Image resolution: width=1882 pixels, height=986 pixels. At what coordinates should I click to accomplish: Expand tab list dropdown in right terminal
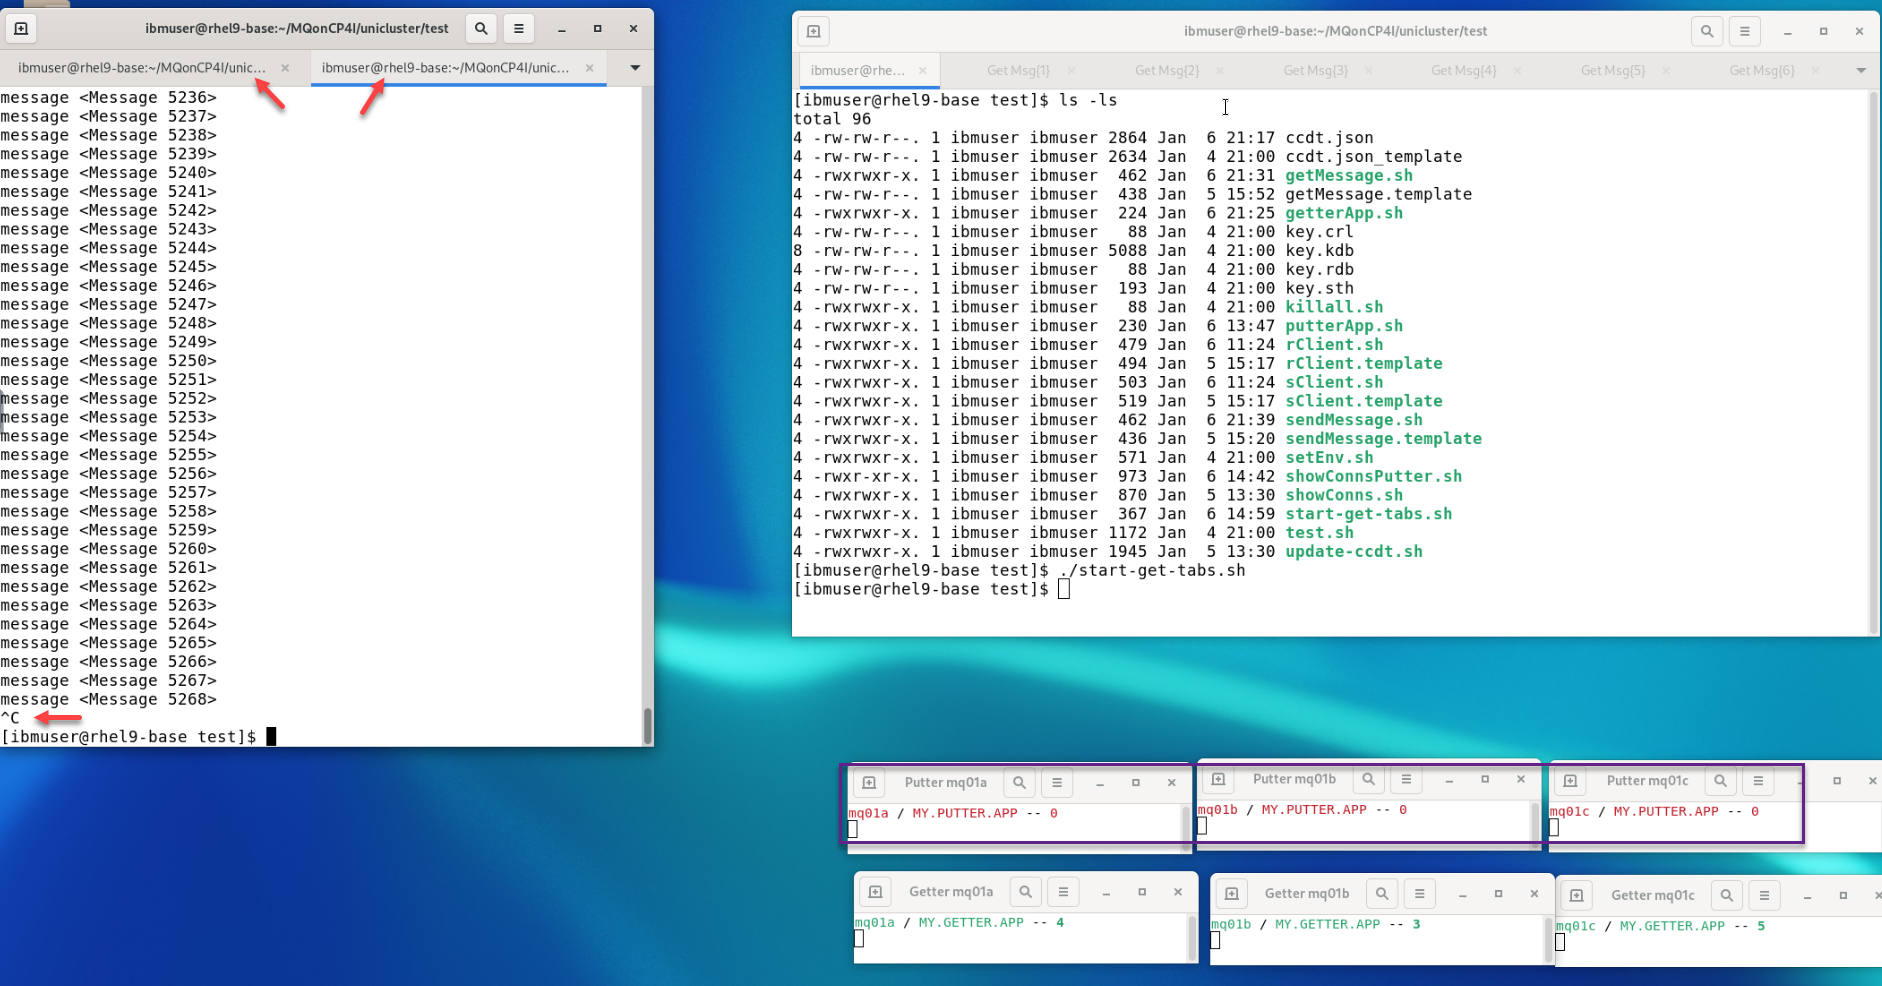pyautogui.click(x=1860, y=71)
